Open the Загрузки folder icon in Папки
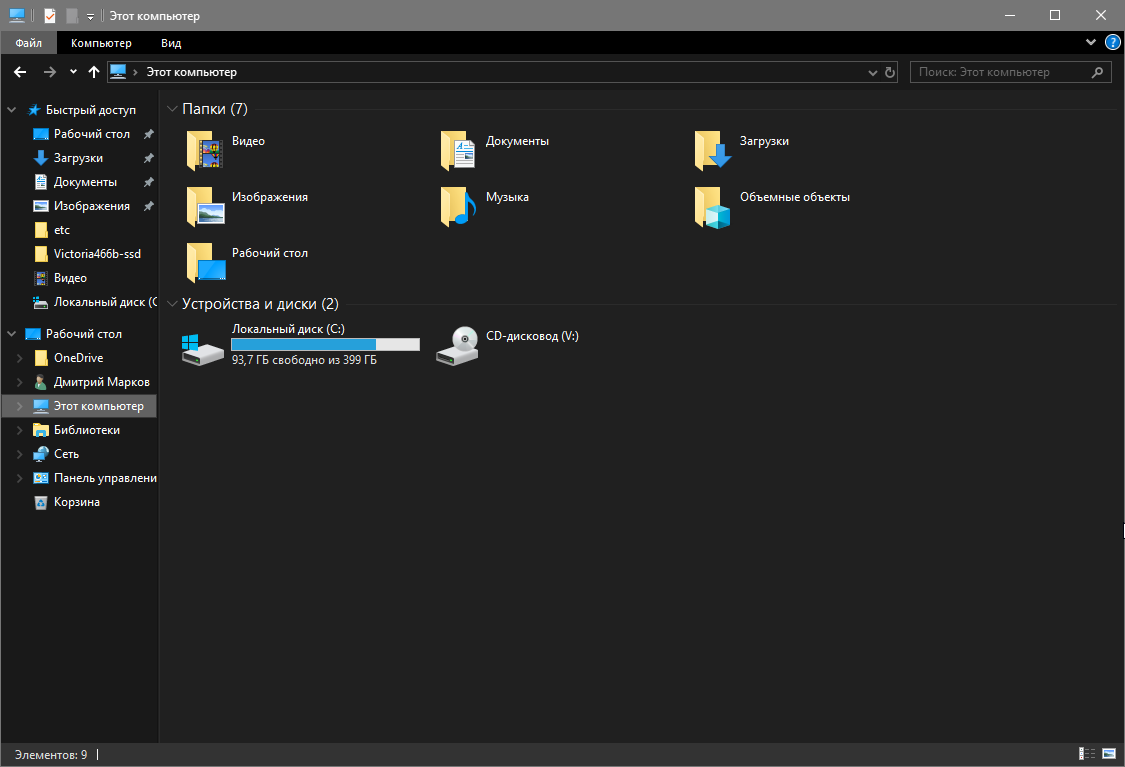1125x767 pixels. (712, 150)
